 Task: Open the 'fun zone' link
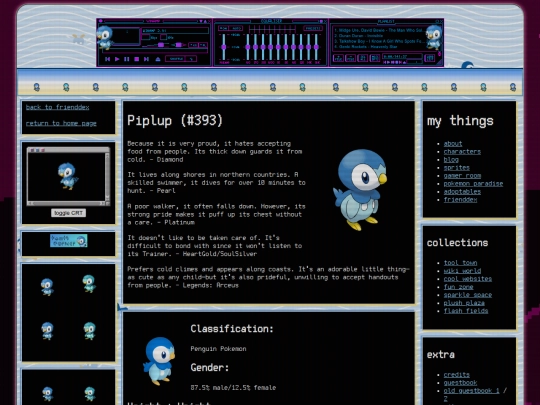(x=458, y=287)
